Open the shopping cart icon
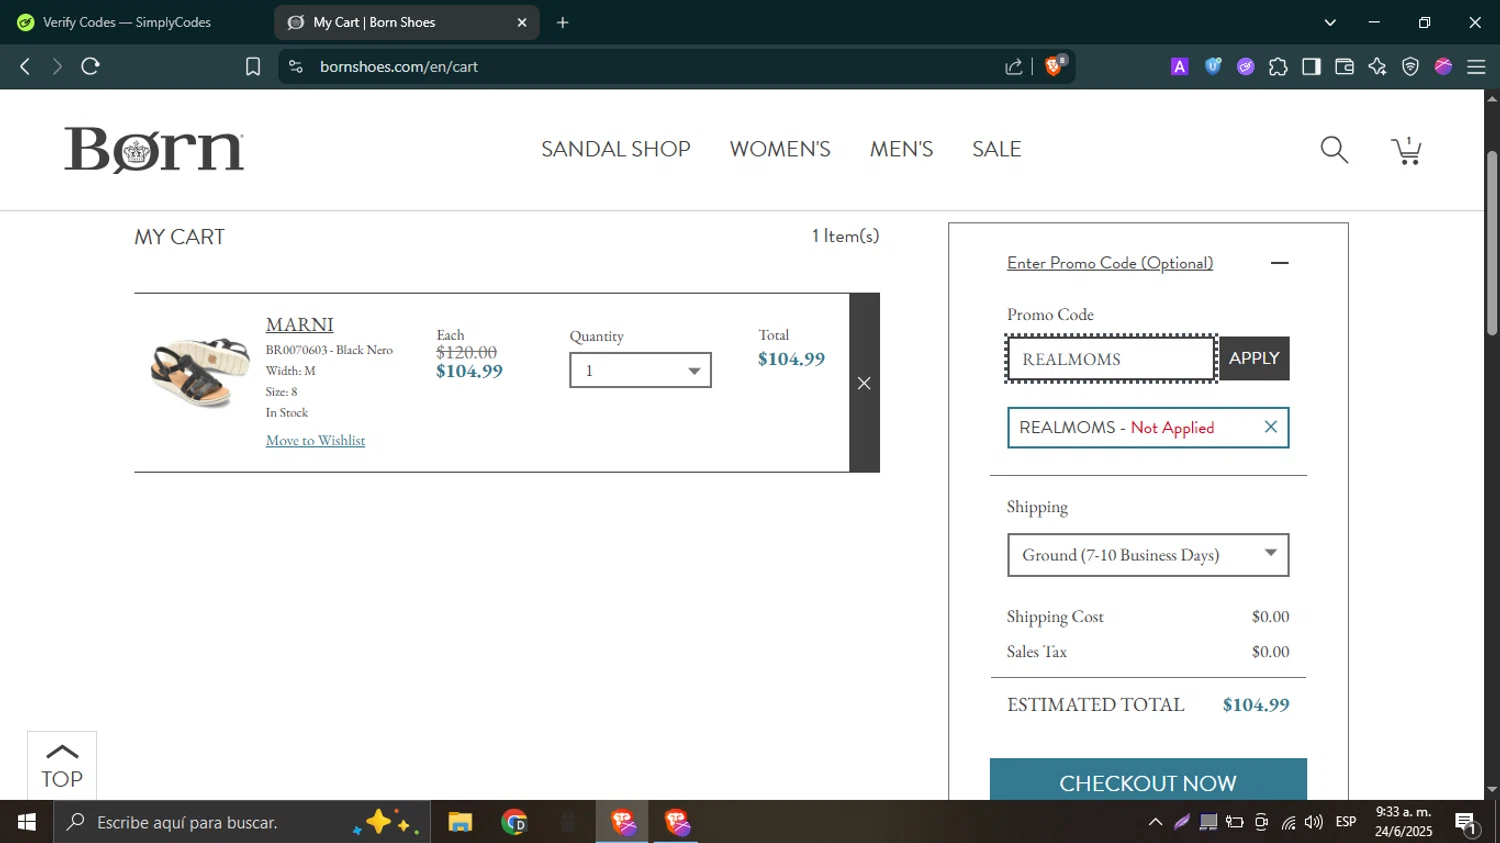The image size is (1500, 843). coord(1407,150)
